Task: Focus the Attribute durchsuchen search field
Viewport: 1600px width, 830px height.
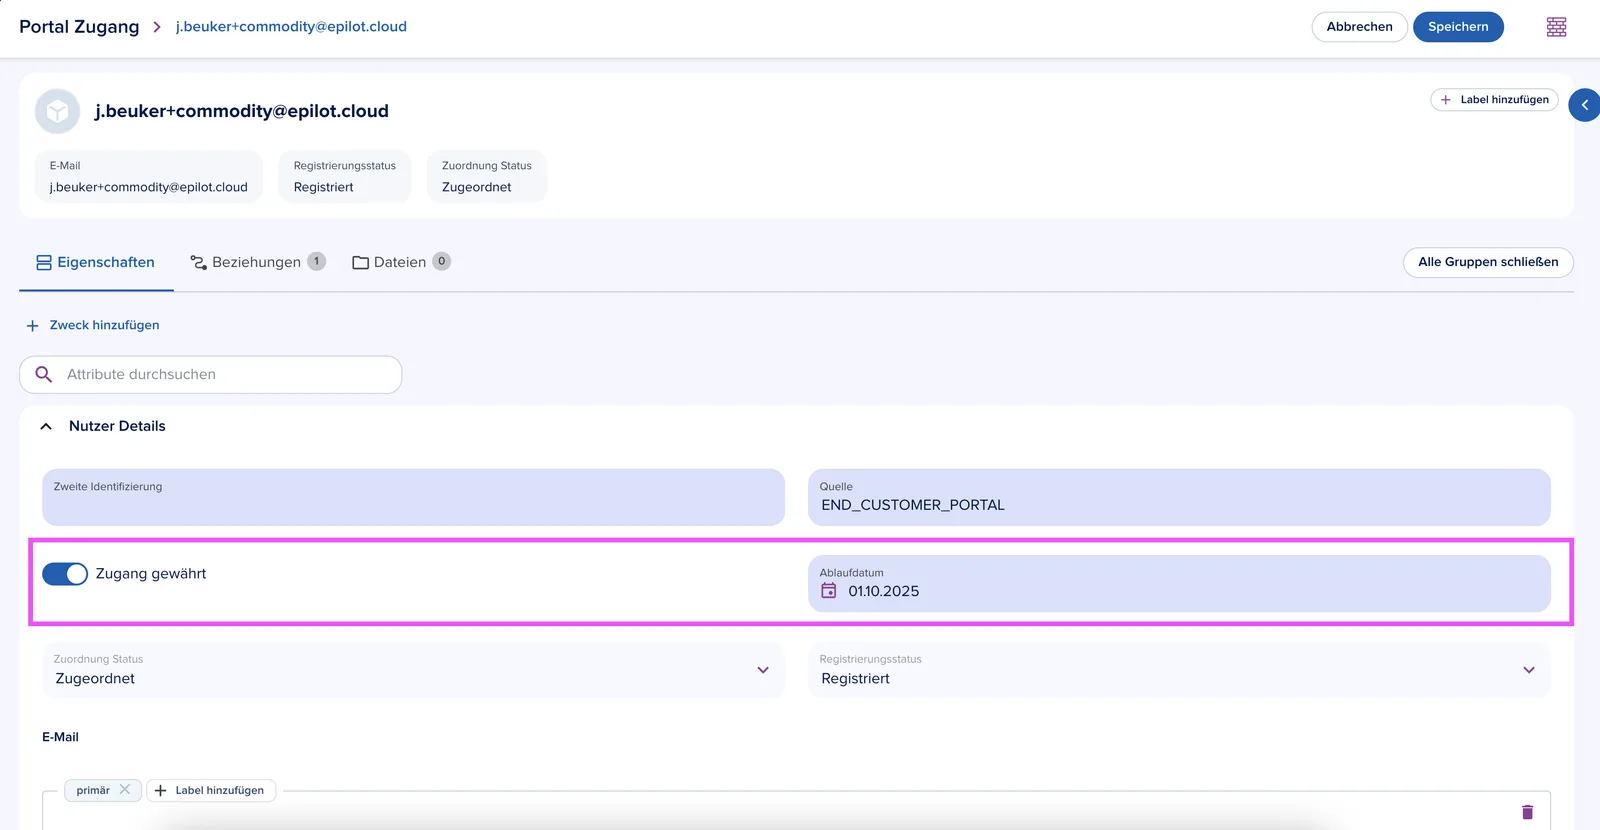Action: point(211,374)
